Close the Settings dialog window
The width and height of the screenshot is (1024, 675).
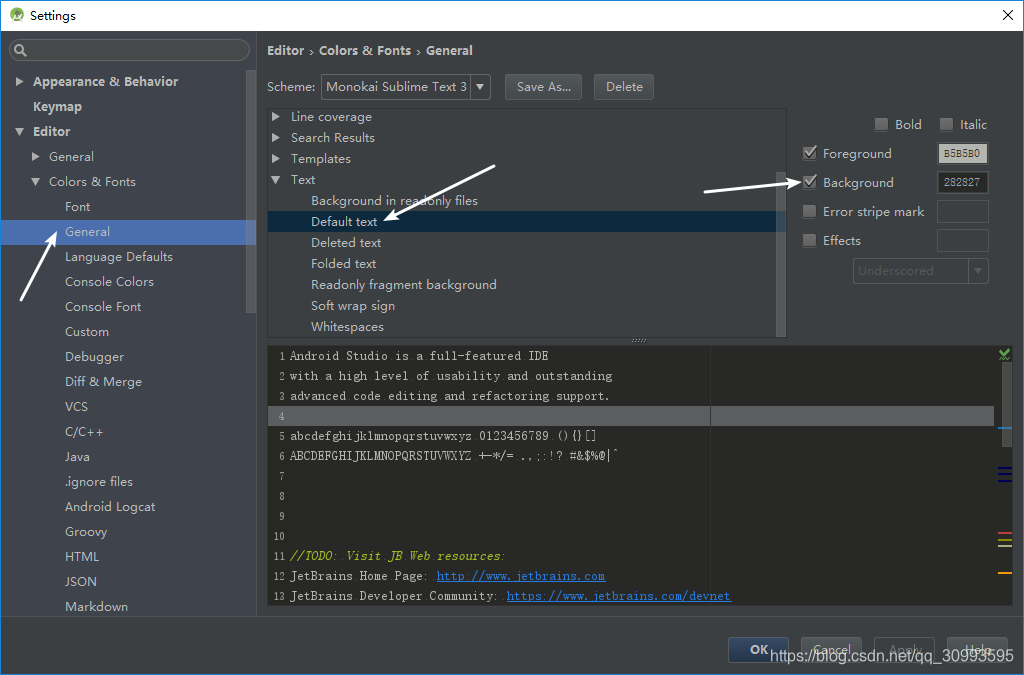tap(1008, 15)
